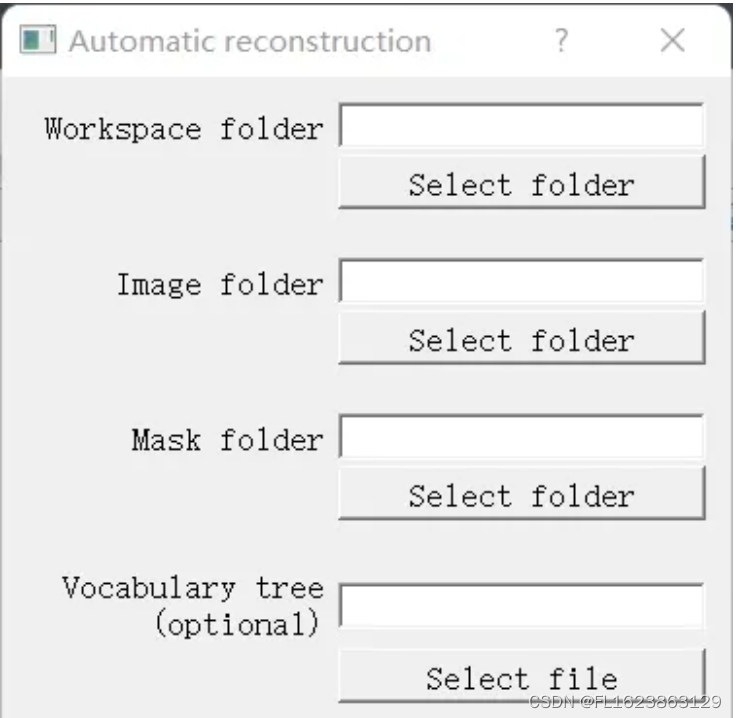Screen dimensions: 736x718
Task: Click the Automatic reconstruction window icon
Action: 38,41
